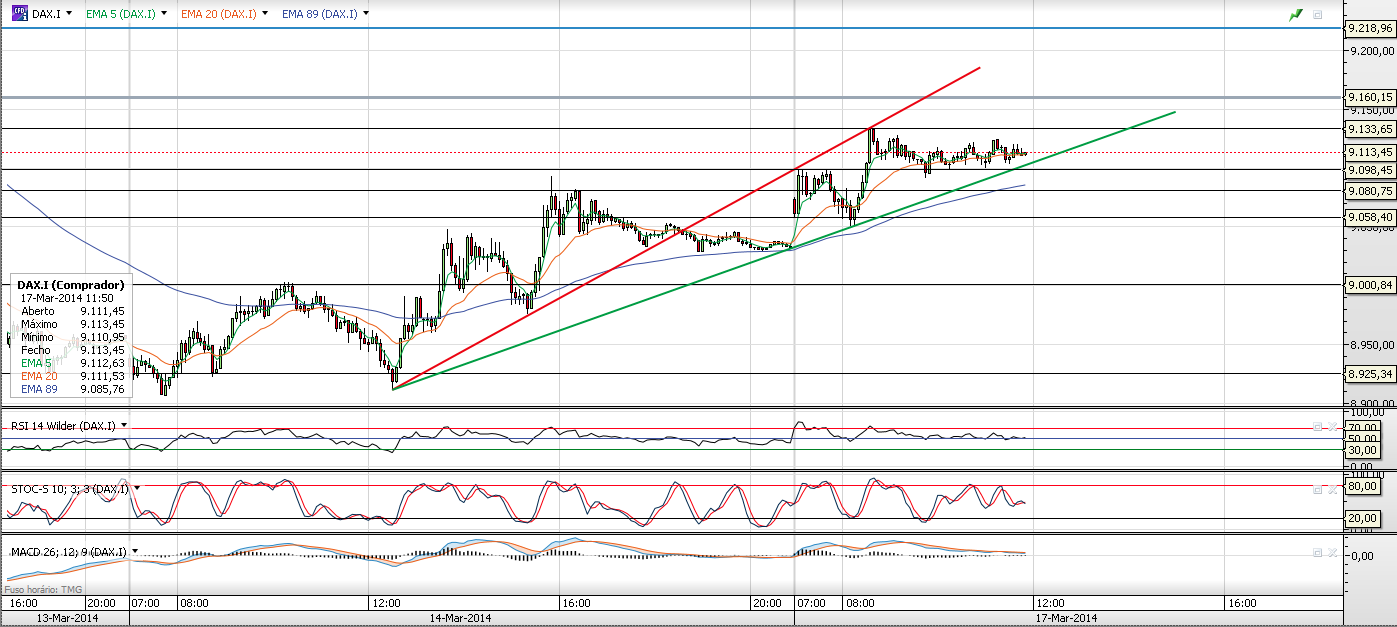Click the RSI 30,00 level label

[x=1364, y=449]
